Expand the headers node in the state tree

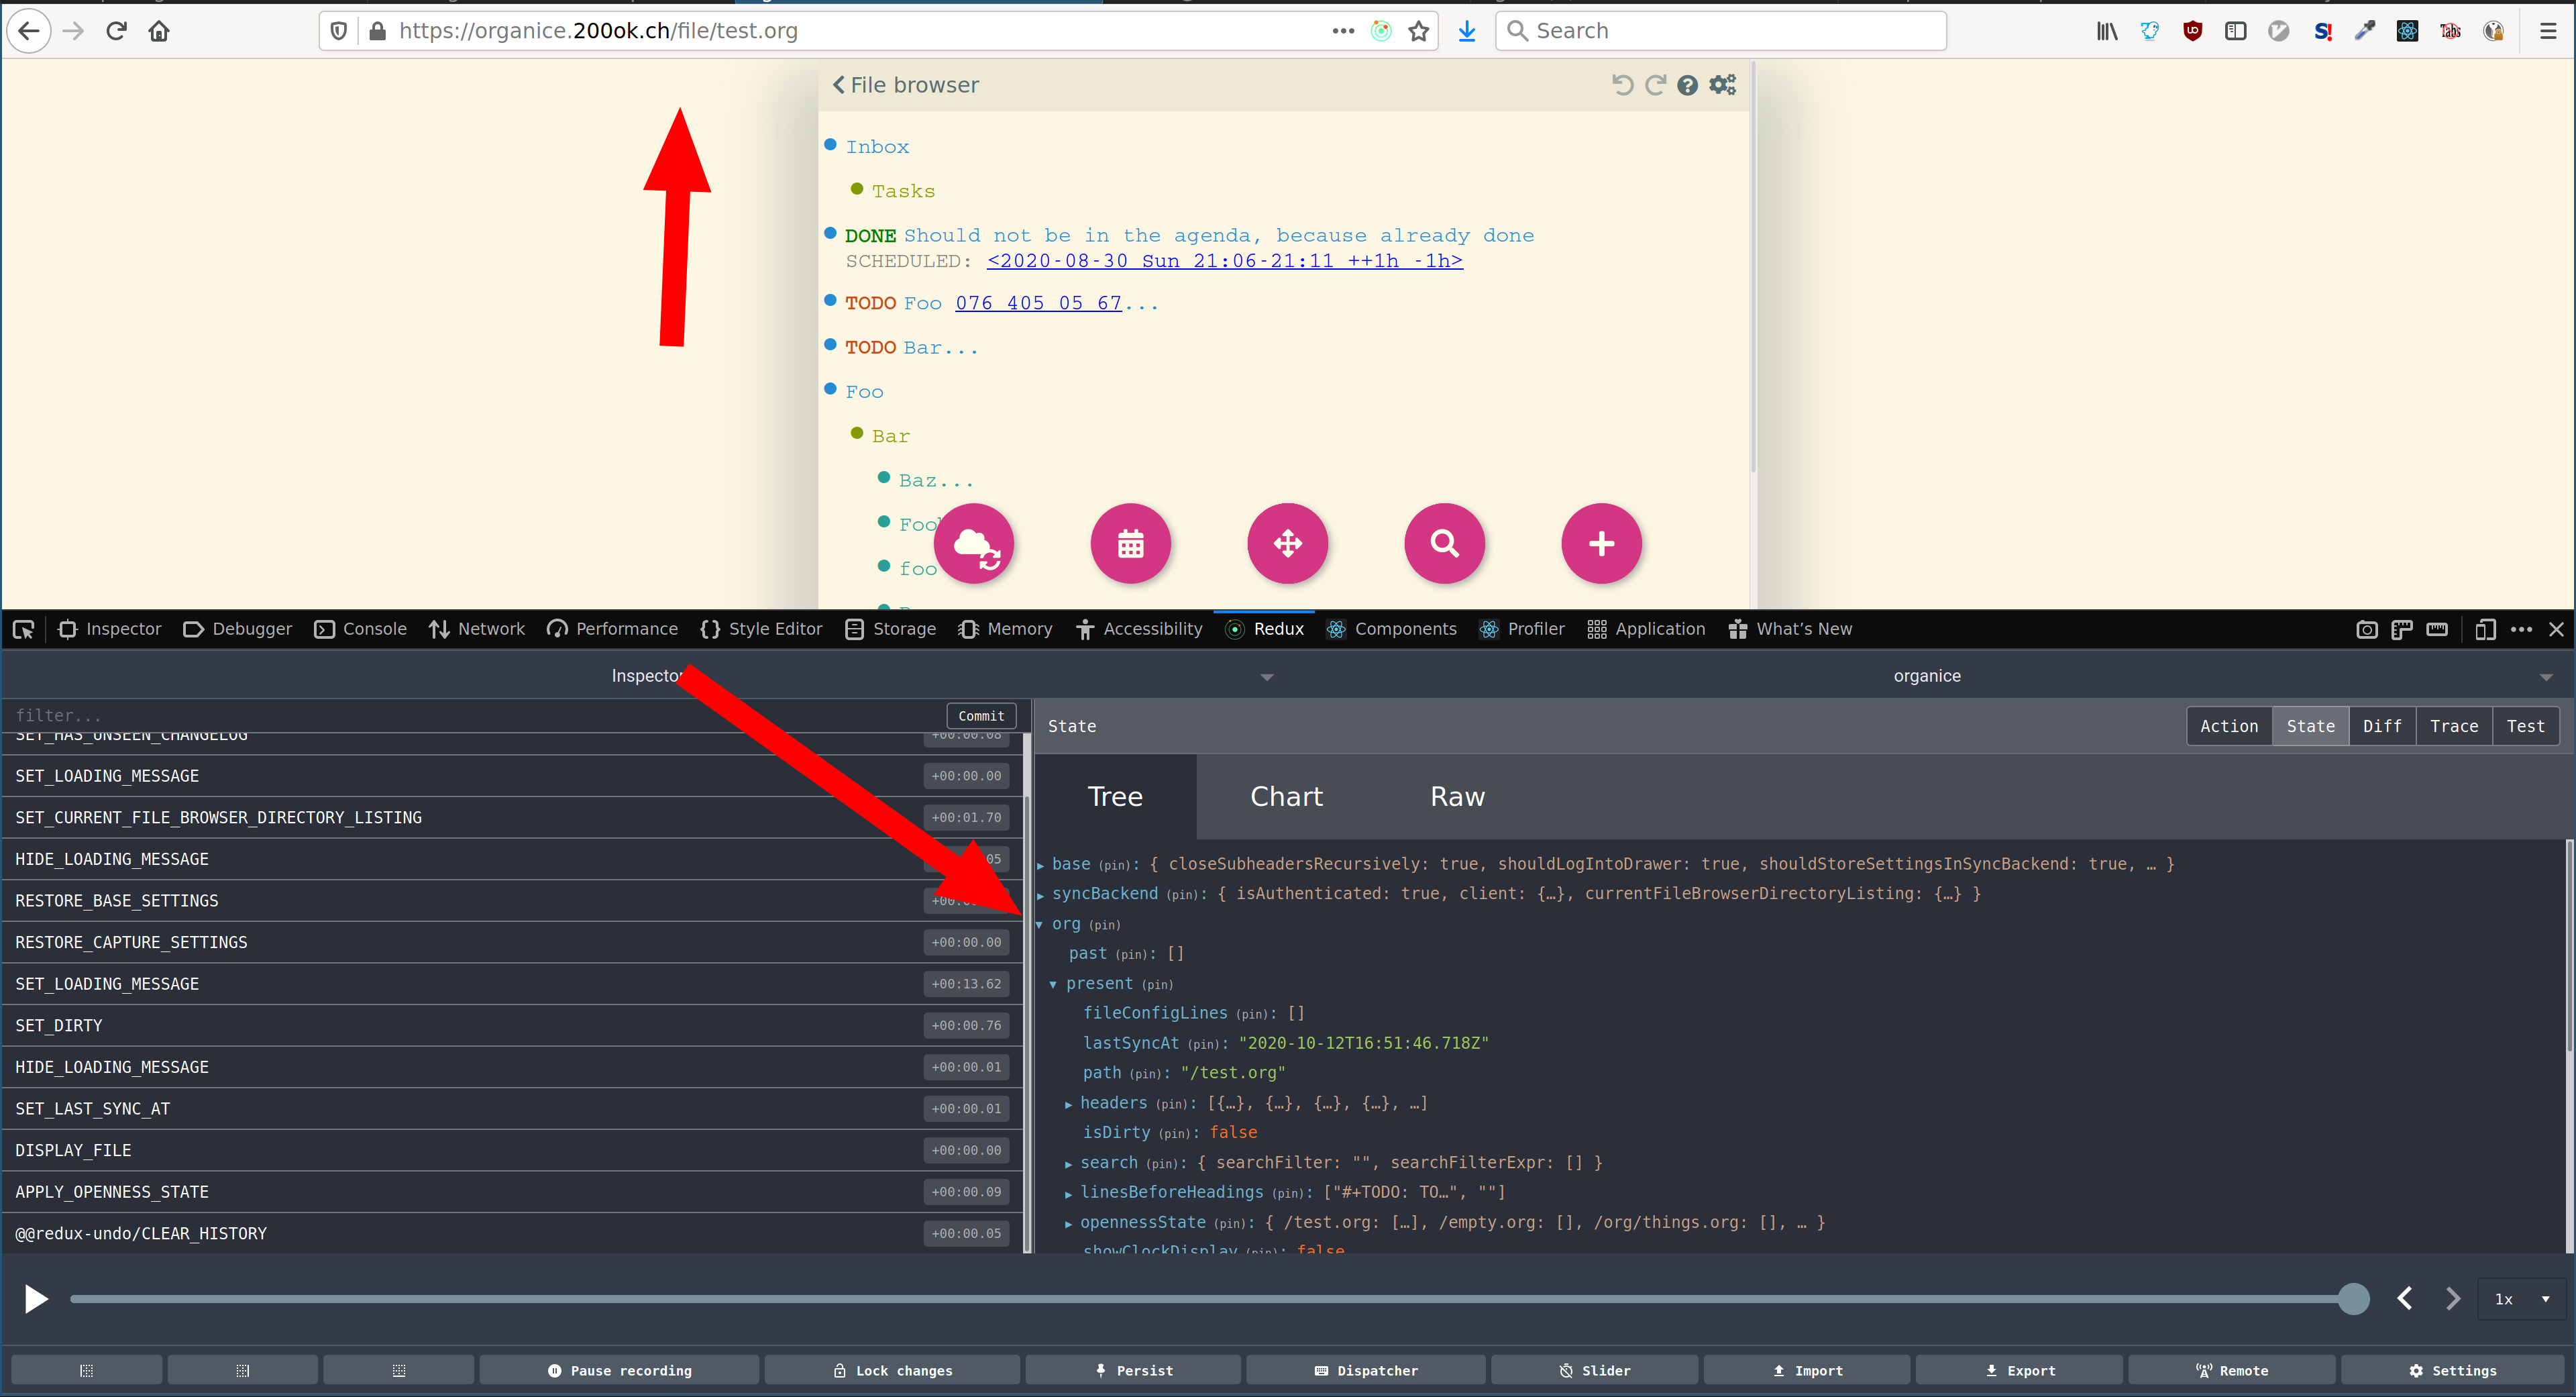pyautogui.click(x=1068, y=1104)
